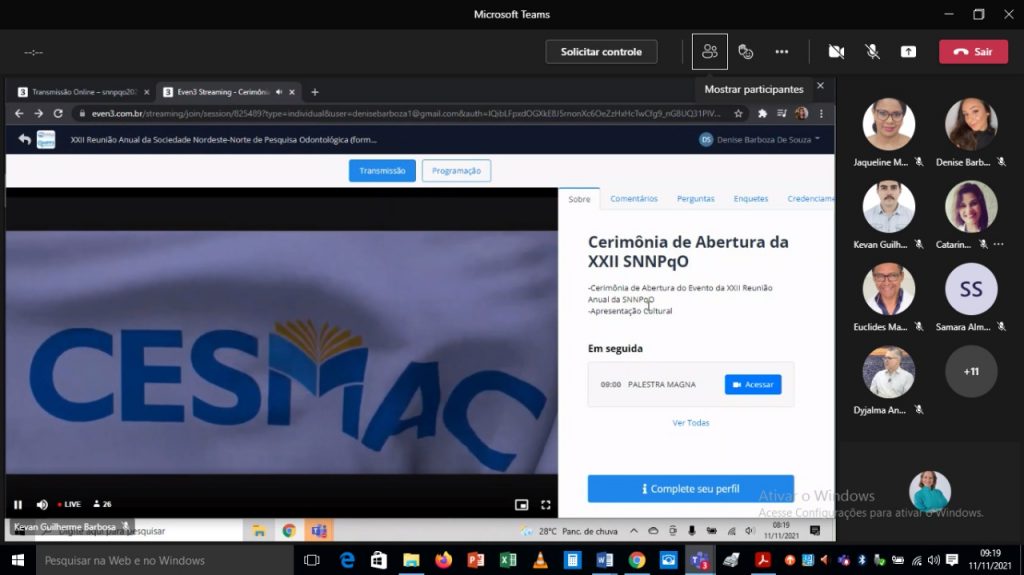Open Task View on the taskbar

coord(312,561)
